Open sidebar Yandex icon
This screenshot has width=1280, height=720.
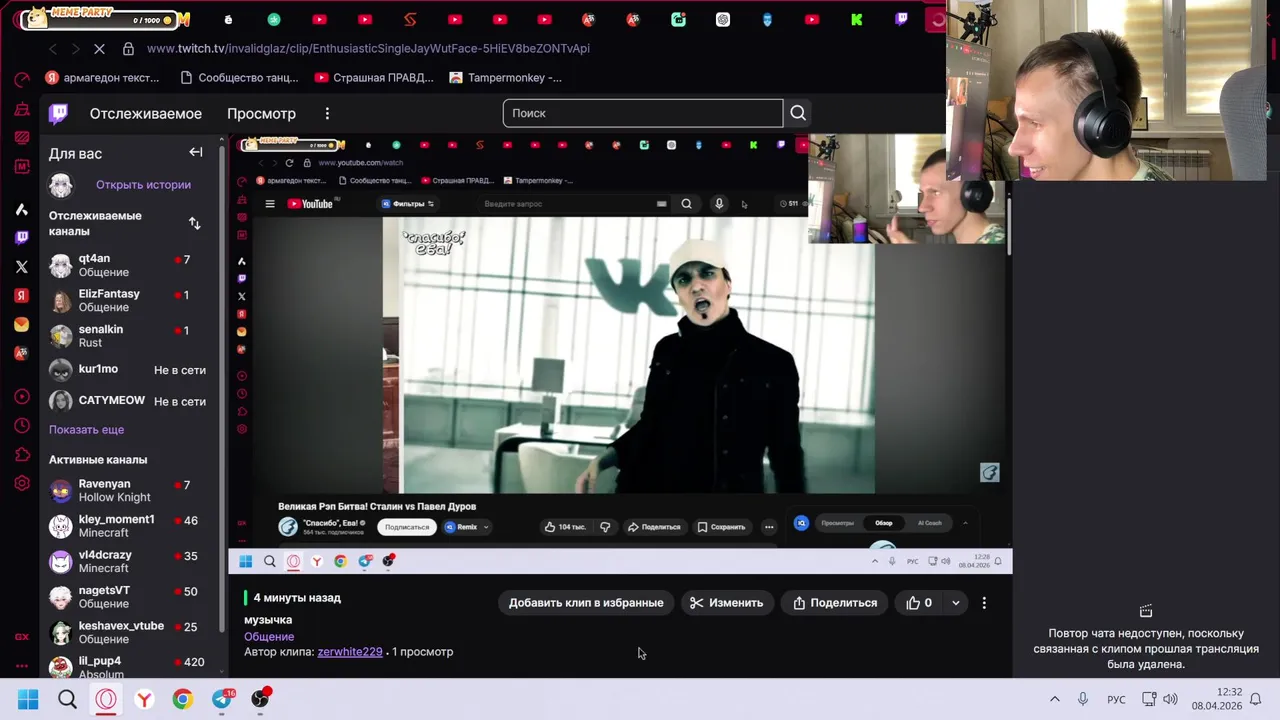point(22,296)
